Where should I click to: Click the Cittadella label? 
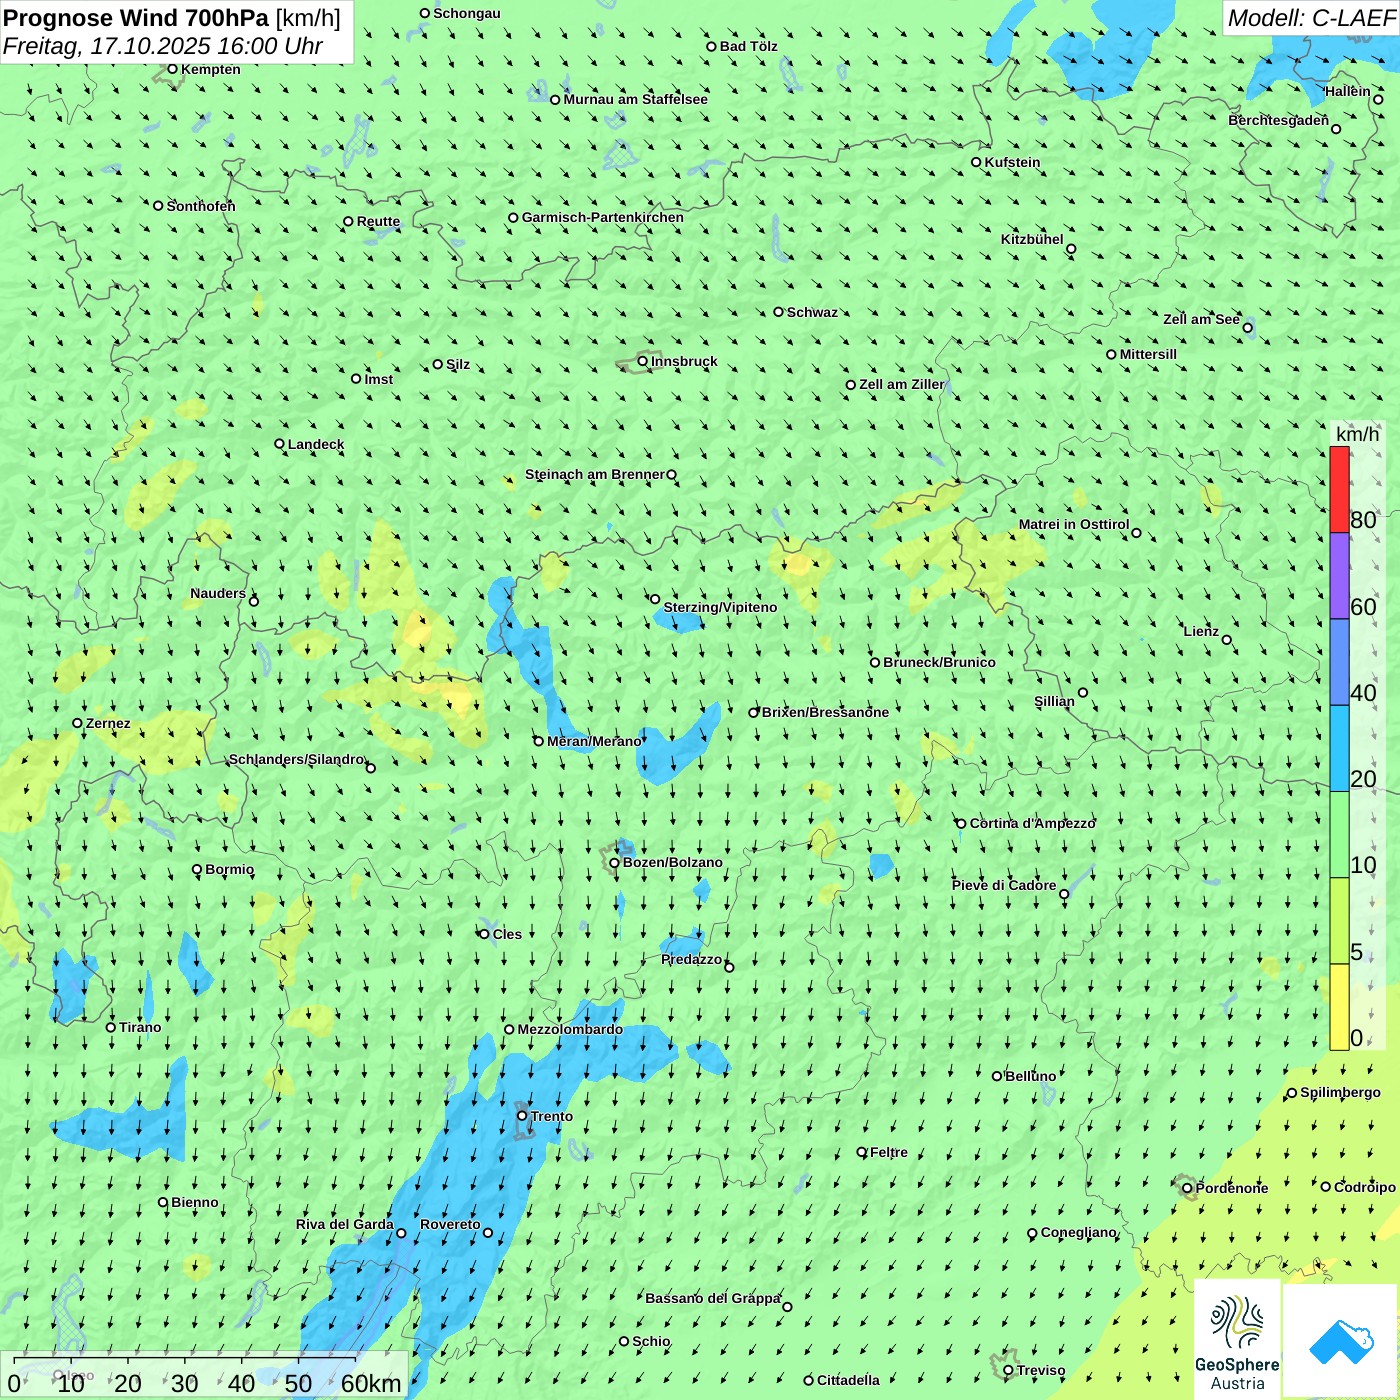tap(848, 1380)
